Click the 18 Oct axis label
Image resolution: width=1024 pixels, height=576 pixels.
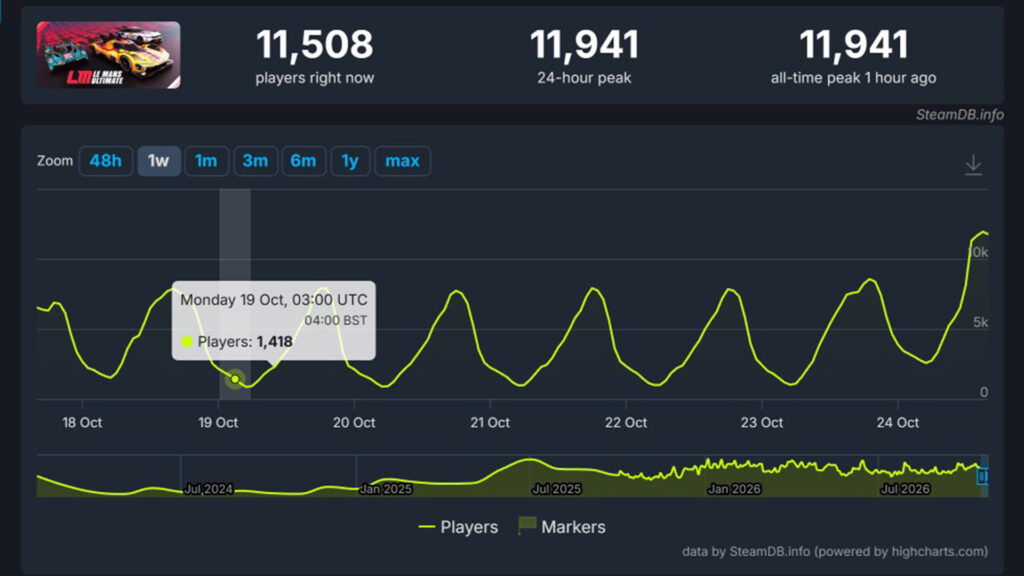point(82,423)
